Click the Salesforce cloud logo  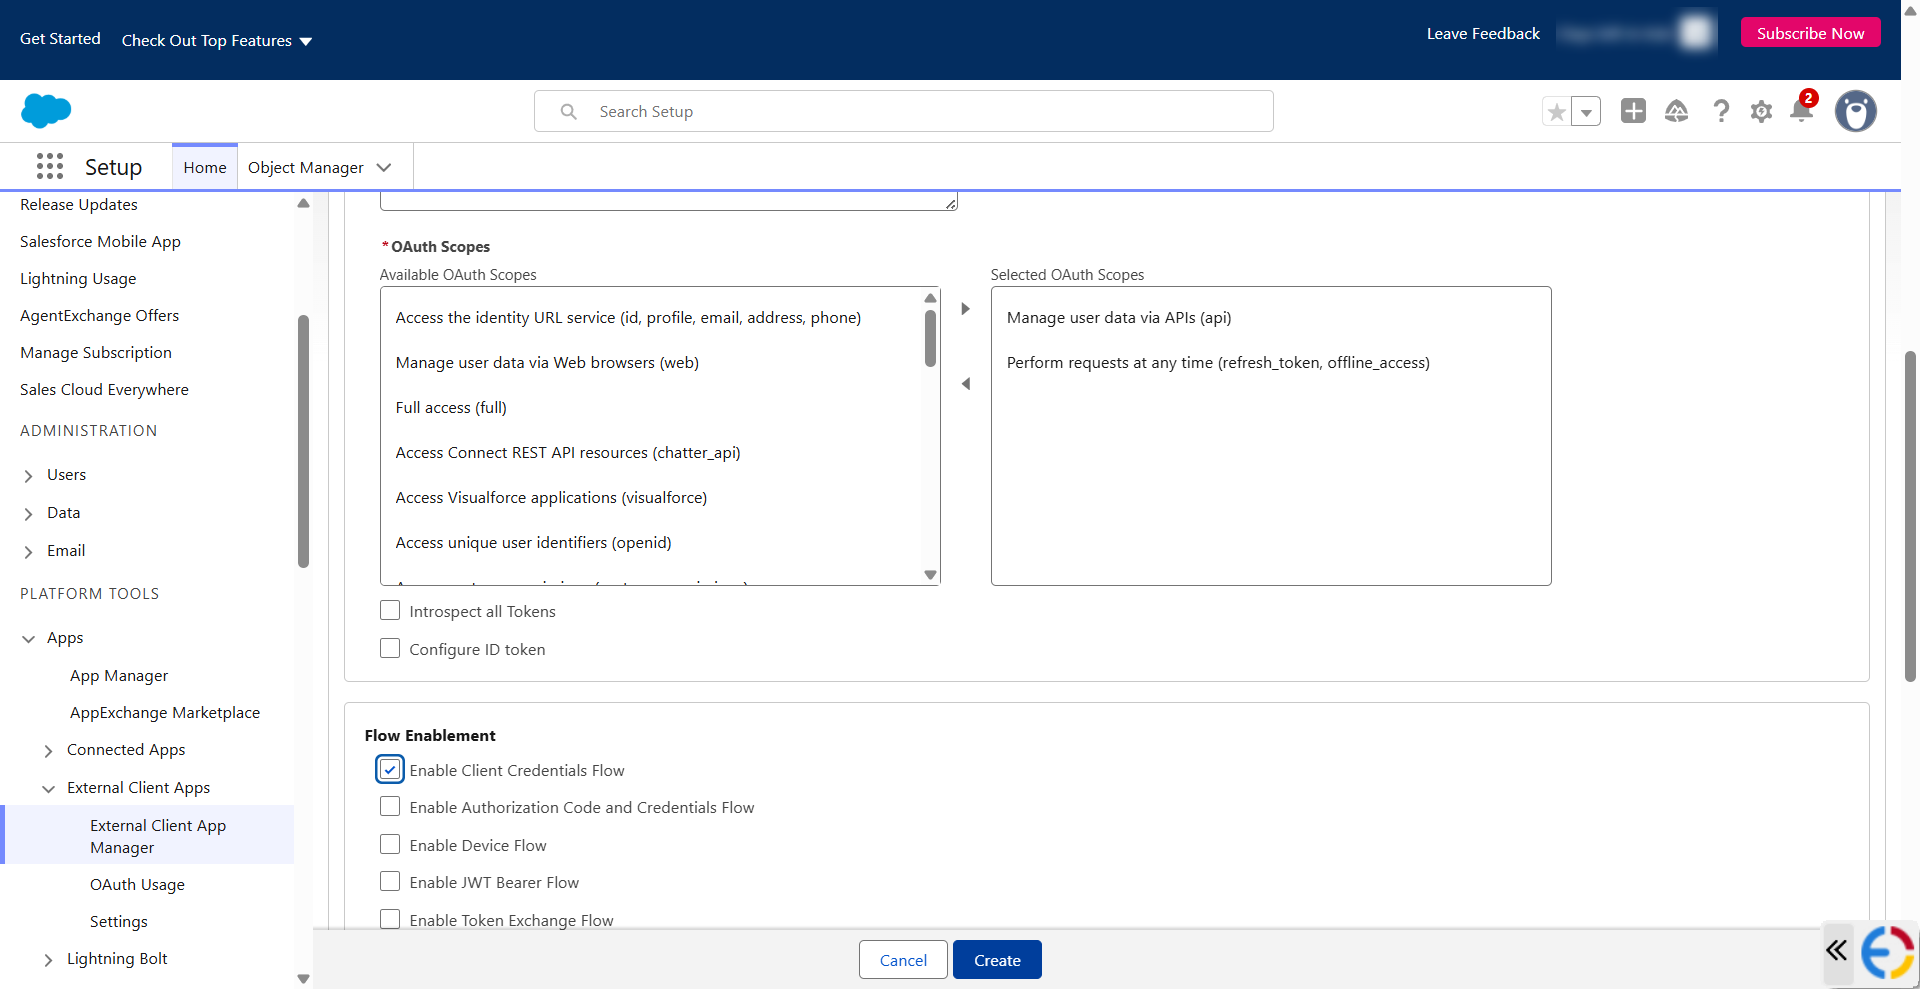[46, 110]
